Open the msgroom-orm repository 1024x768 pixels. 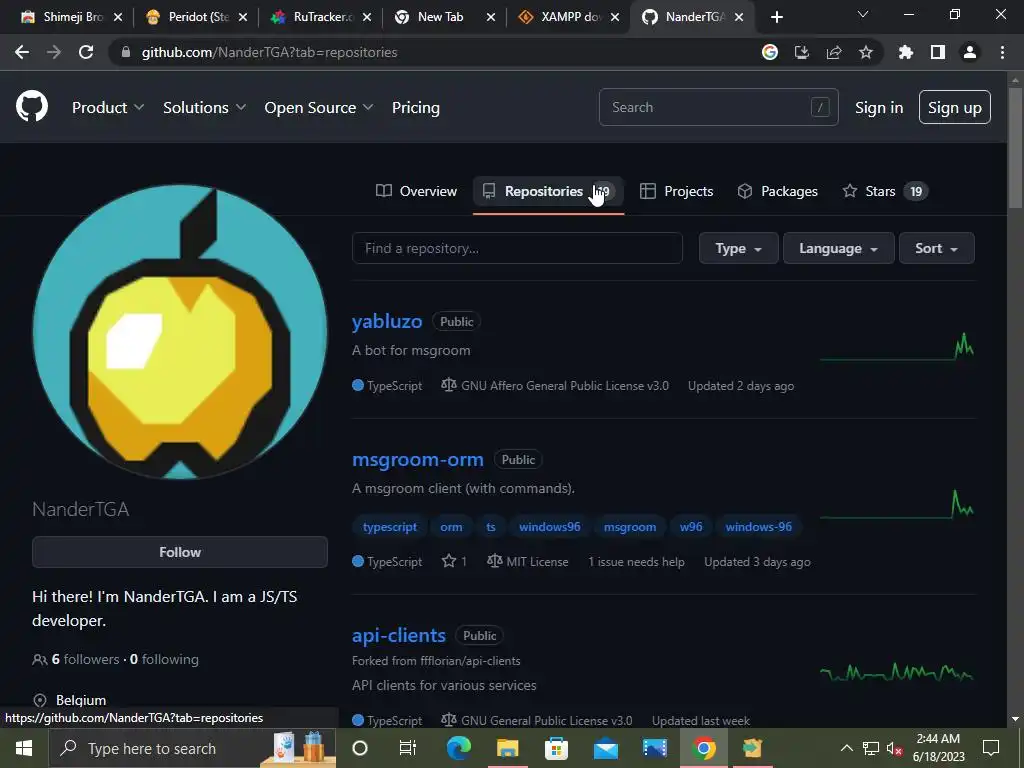417,459
